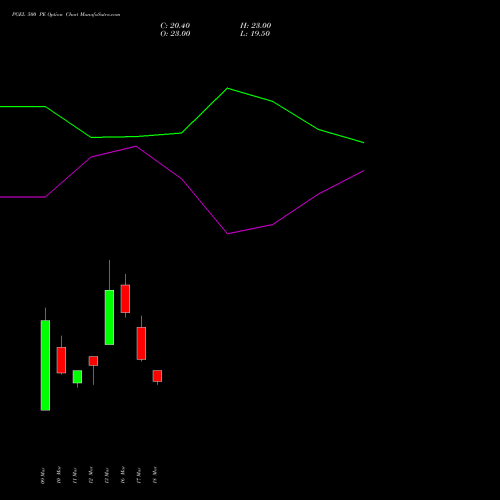Click the chart title text at top left
Screen dimensions: 500x500
(x=66, y=15)
